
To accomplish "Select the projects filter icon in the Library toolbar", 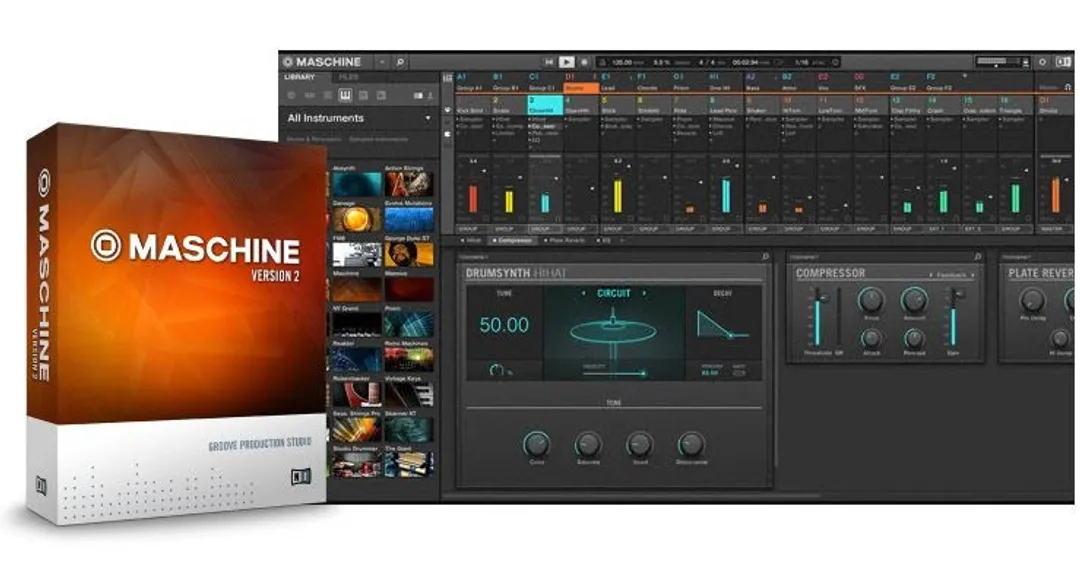I will tap(292, 96).
